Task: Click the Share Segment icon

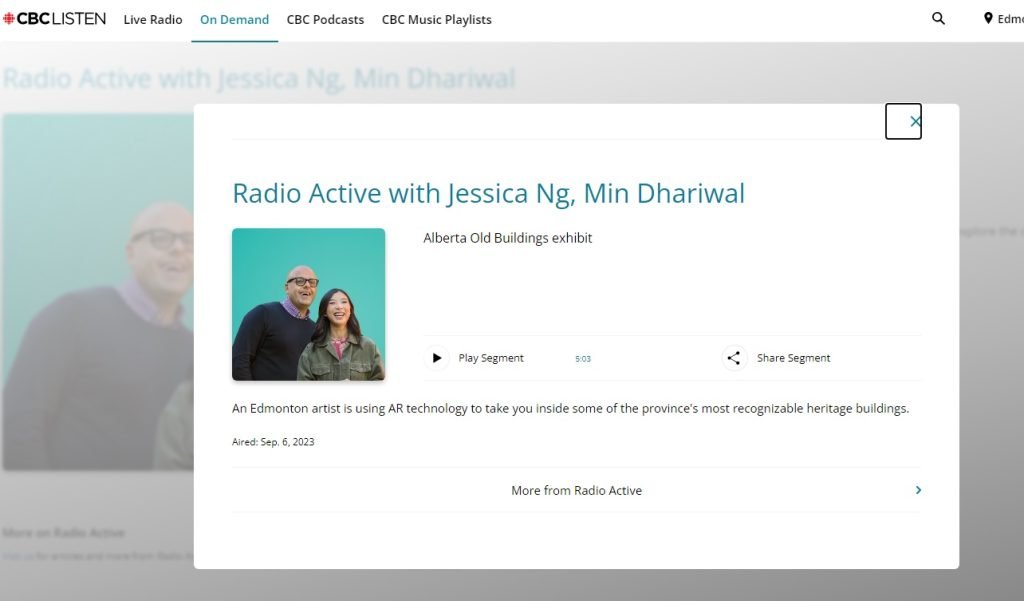Action: (734, 358)
